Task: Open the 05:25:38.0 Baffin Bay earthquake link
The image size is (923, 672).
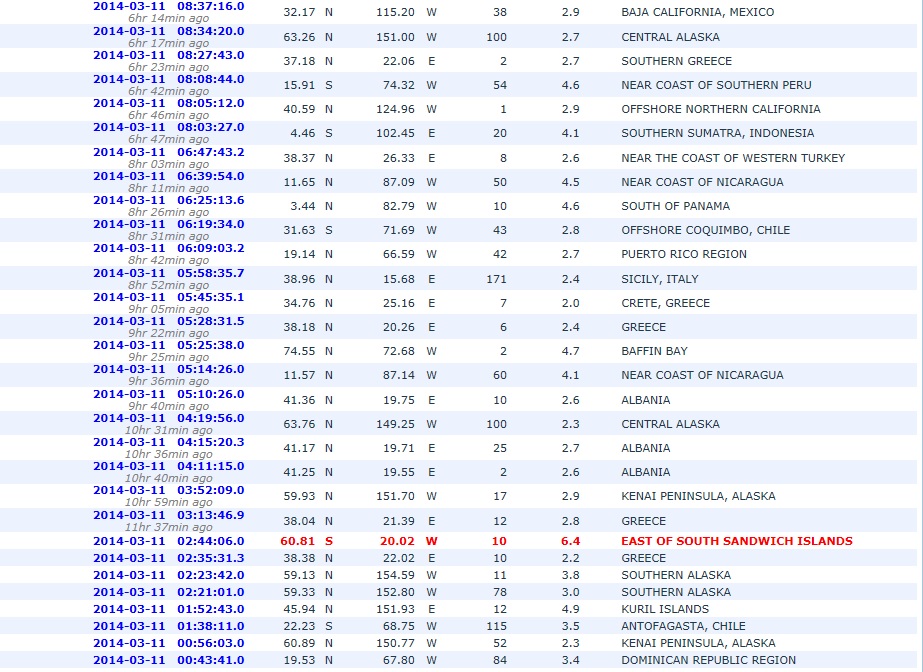Action: (168, 345)
